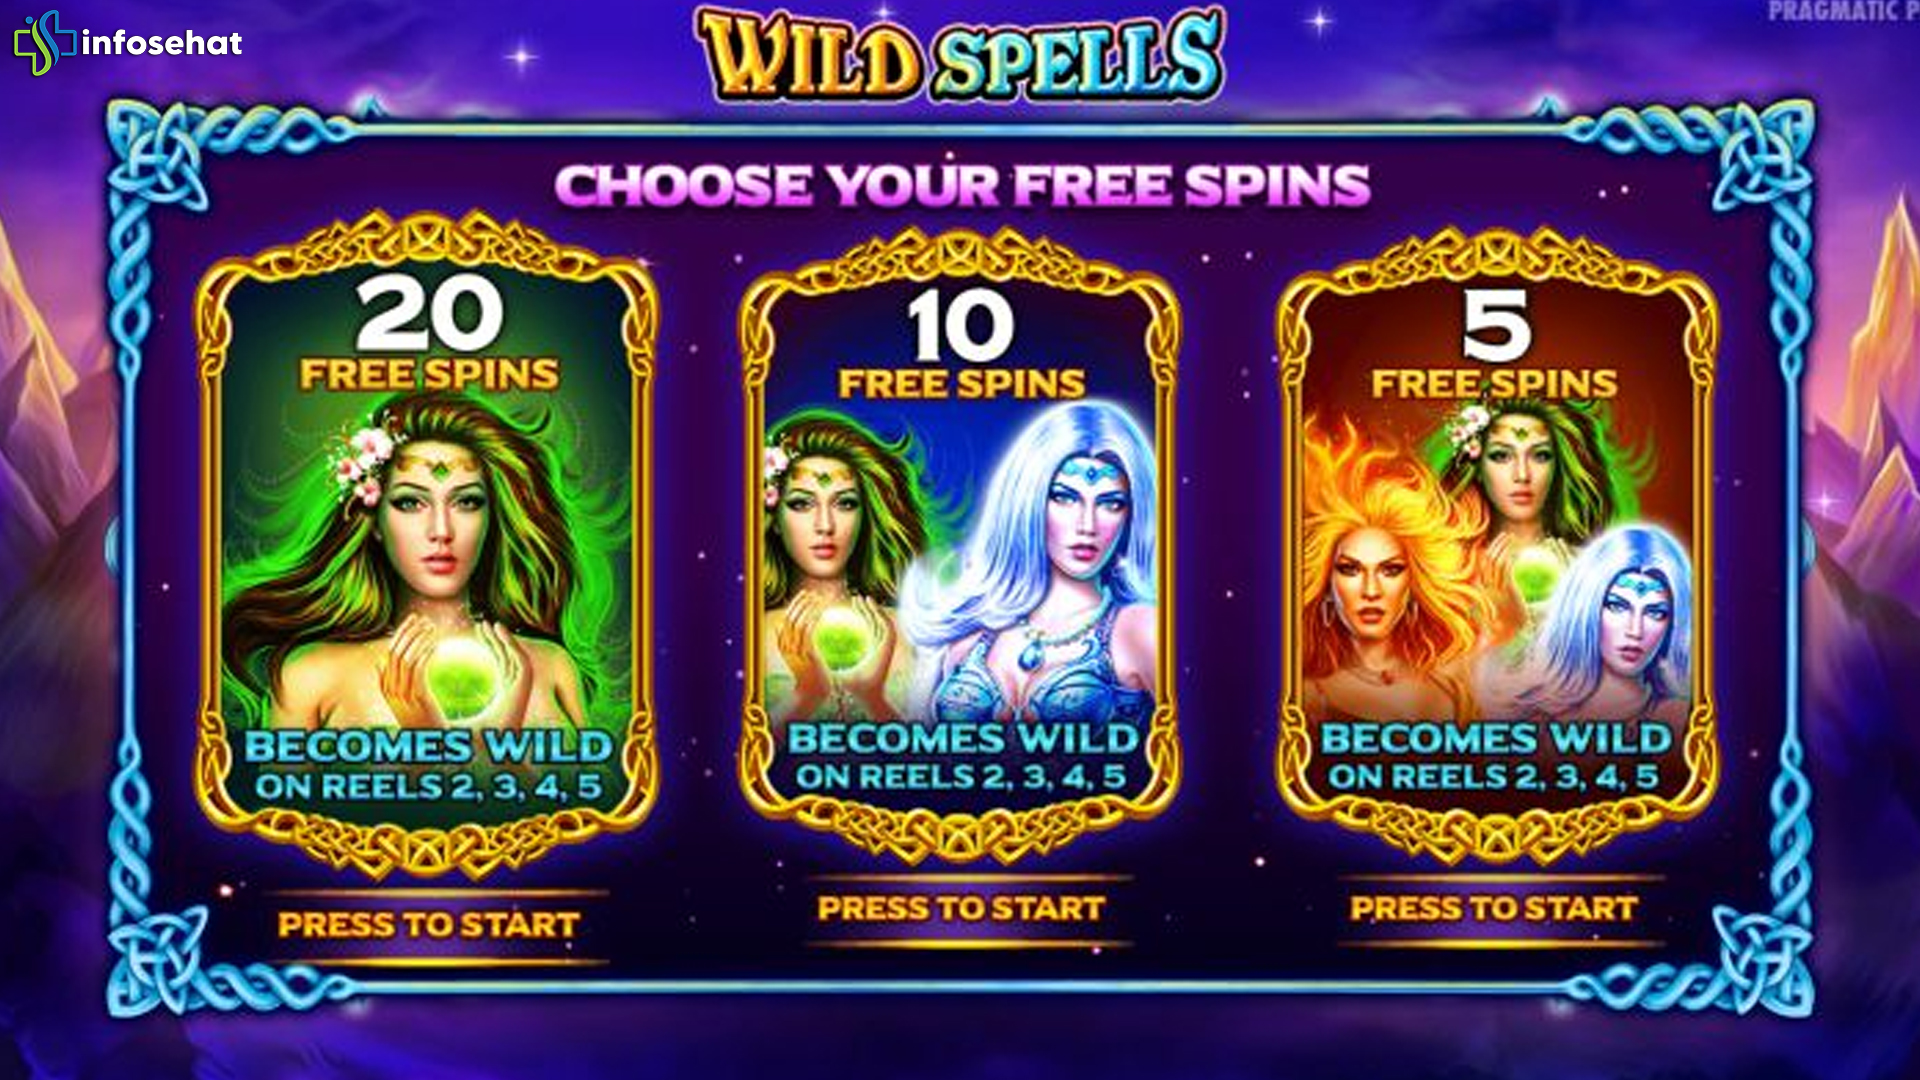This screenshot has width=1920, height=1080.
Task: Click Becomes Wild text on the middle card
Action: (962, 738)
